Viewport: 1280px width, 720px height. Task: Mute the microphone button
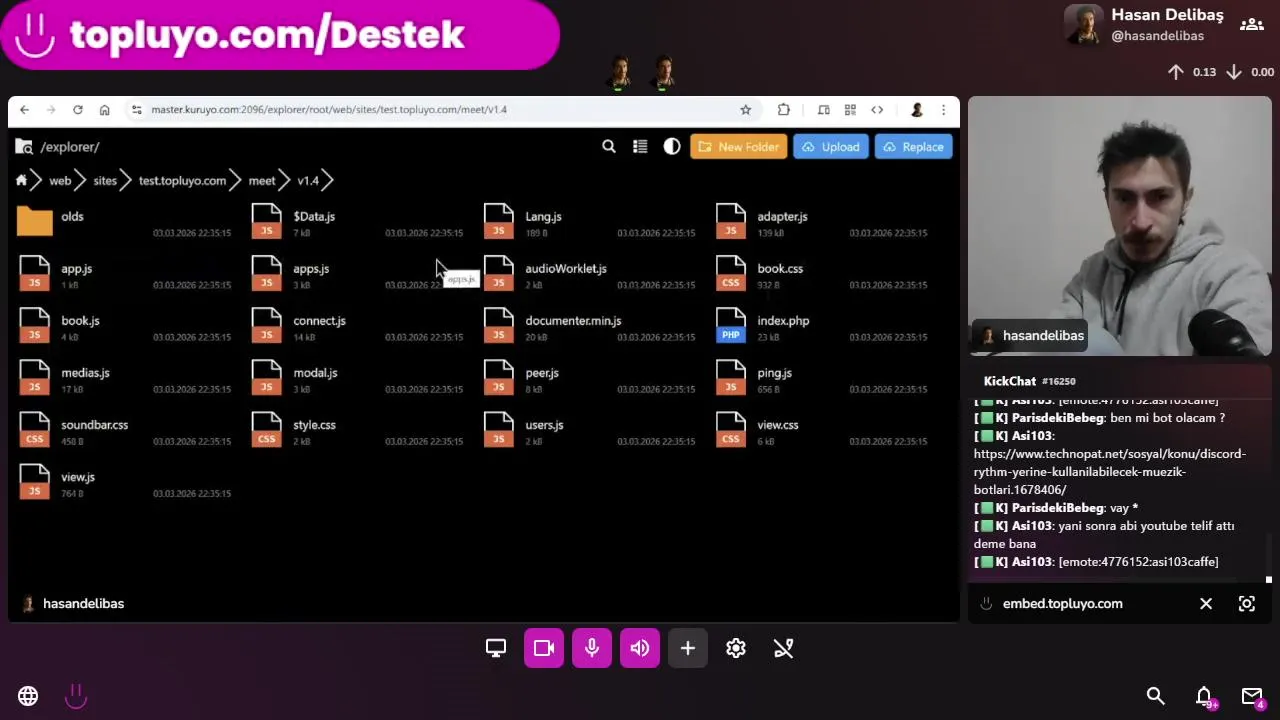pos(592,648)
